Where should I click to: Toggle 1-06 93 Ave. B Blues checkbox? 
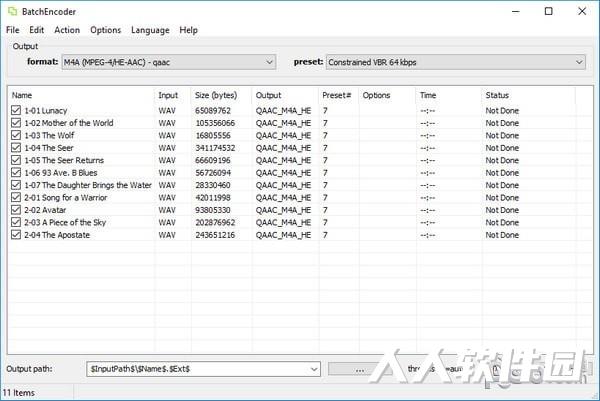(x=16, y=173)
